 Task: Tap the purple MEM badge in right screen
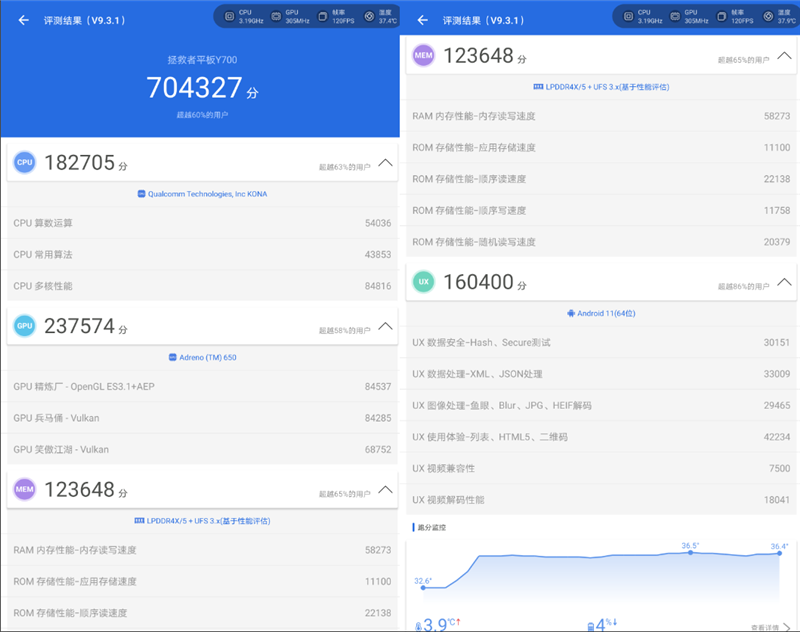click(423, 55)
